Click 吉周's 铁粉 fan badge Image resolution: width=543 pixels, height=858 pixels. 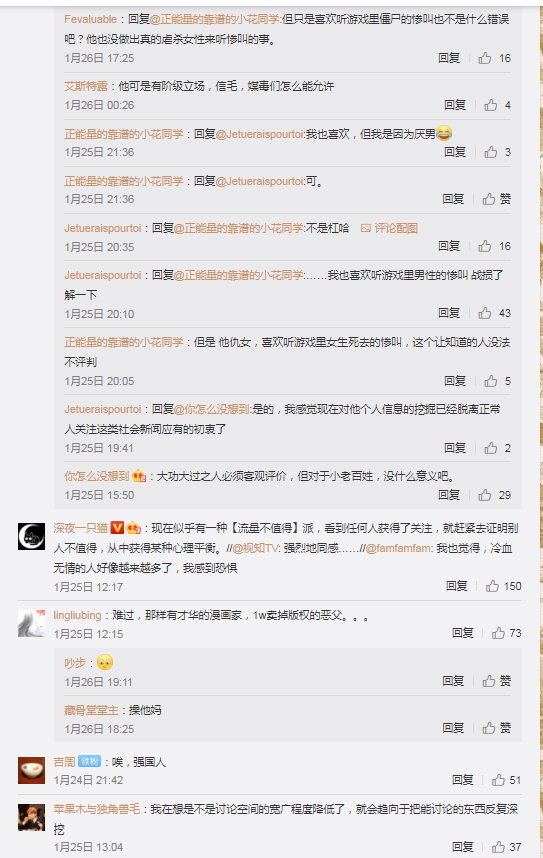[90, 762]
